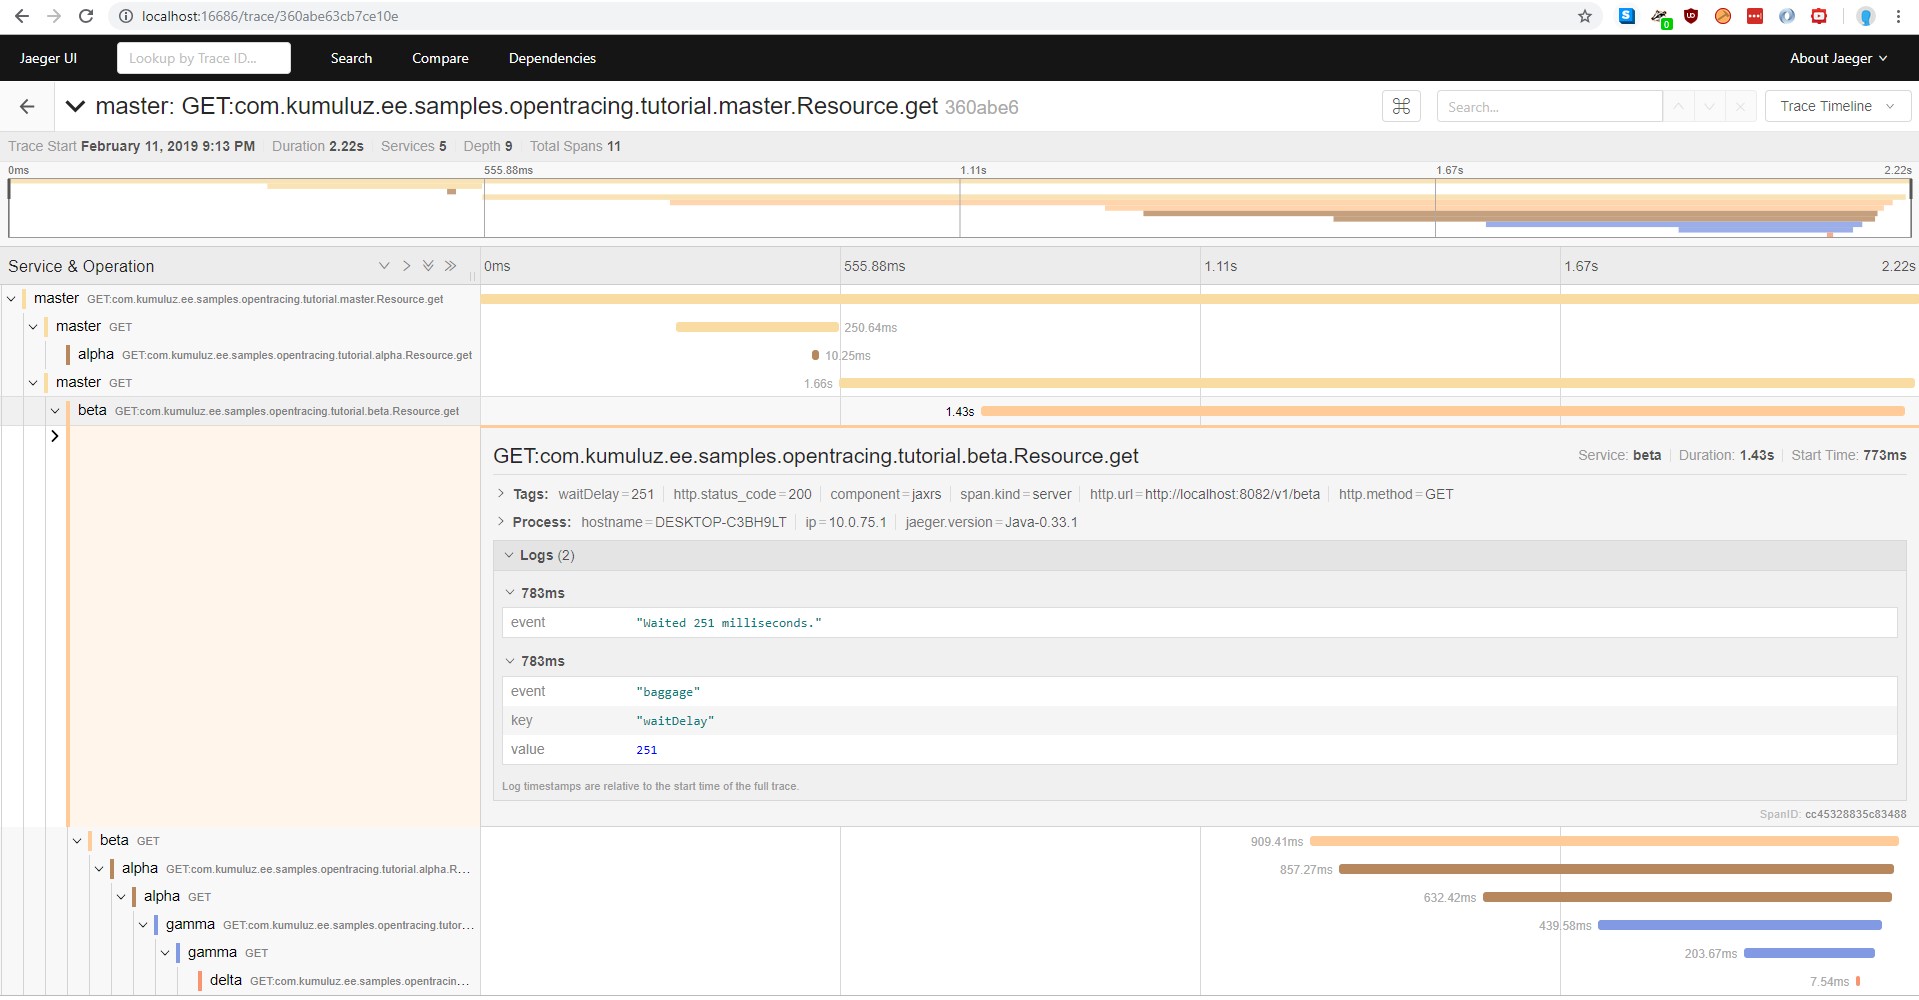Open the About Jaeger menu
The image size is (1919, 1000).
point(1838,58)
